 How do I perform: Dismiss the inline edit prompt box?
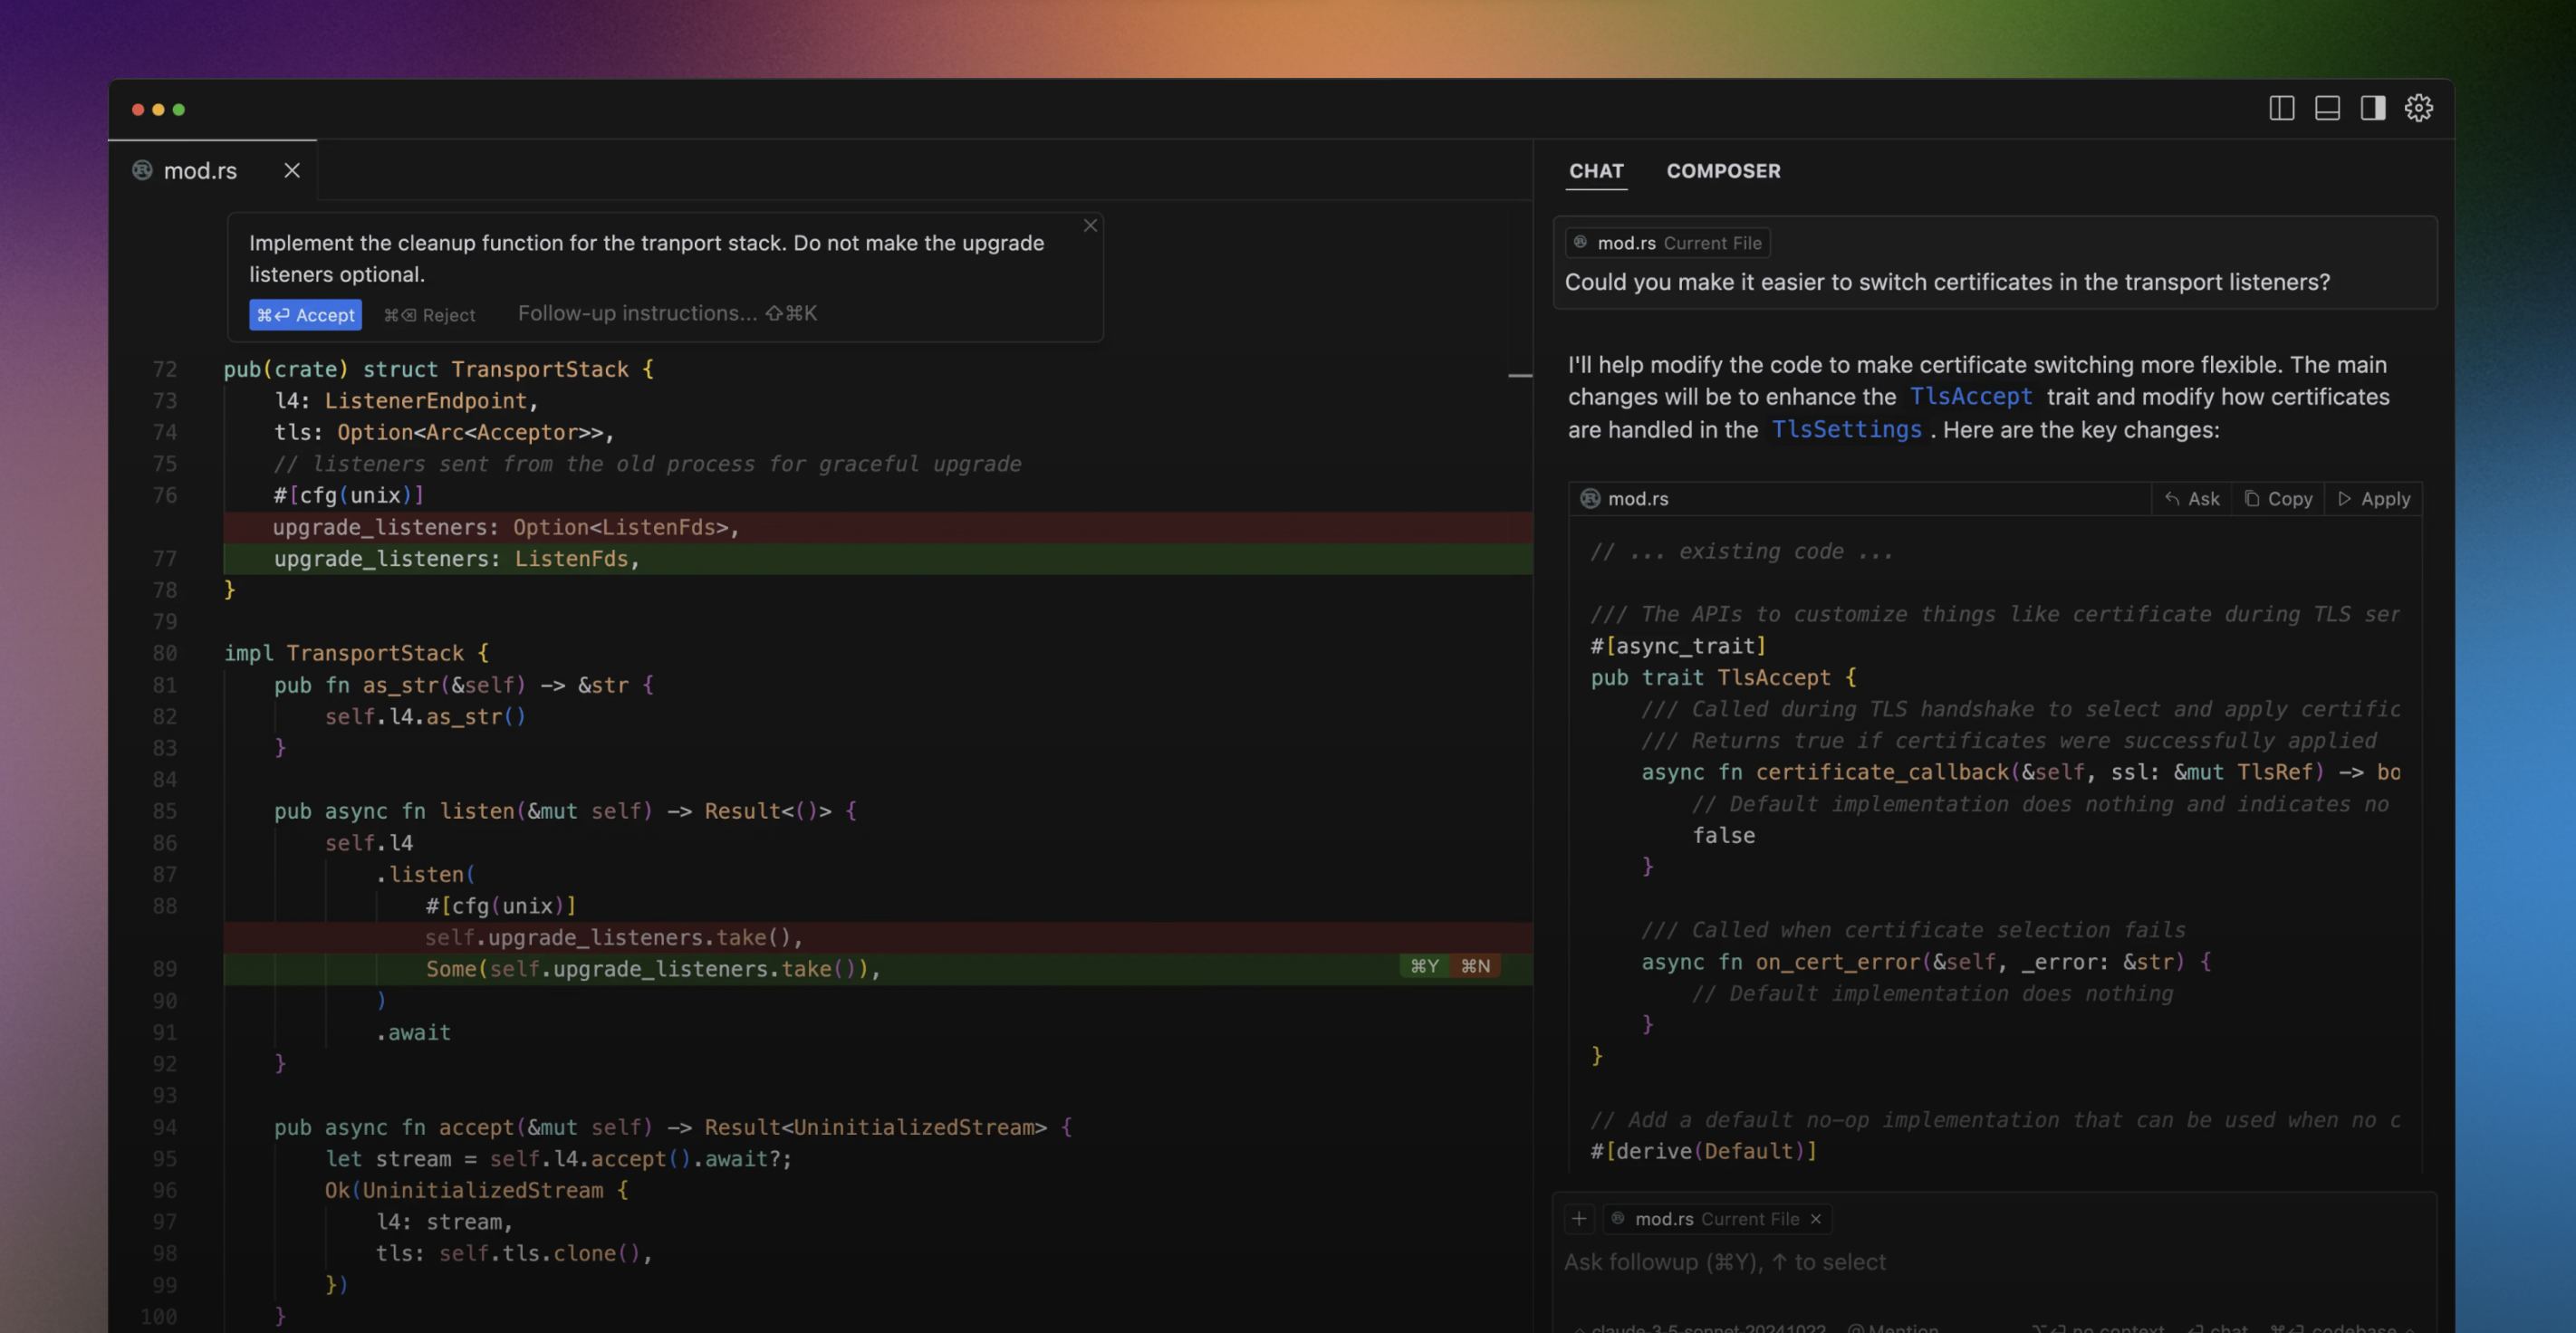[1090, 226]
